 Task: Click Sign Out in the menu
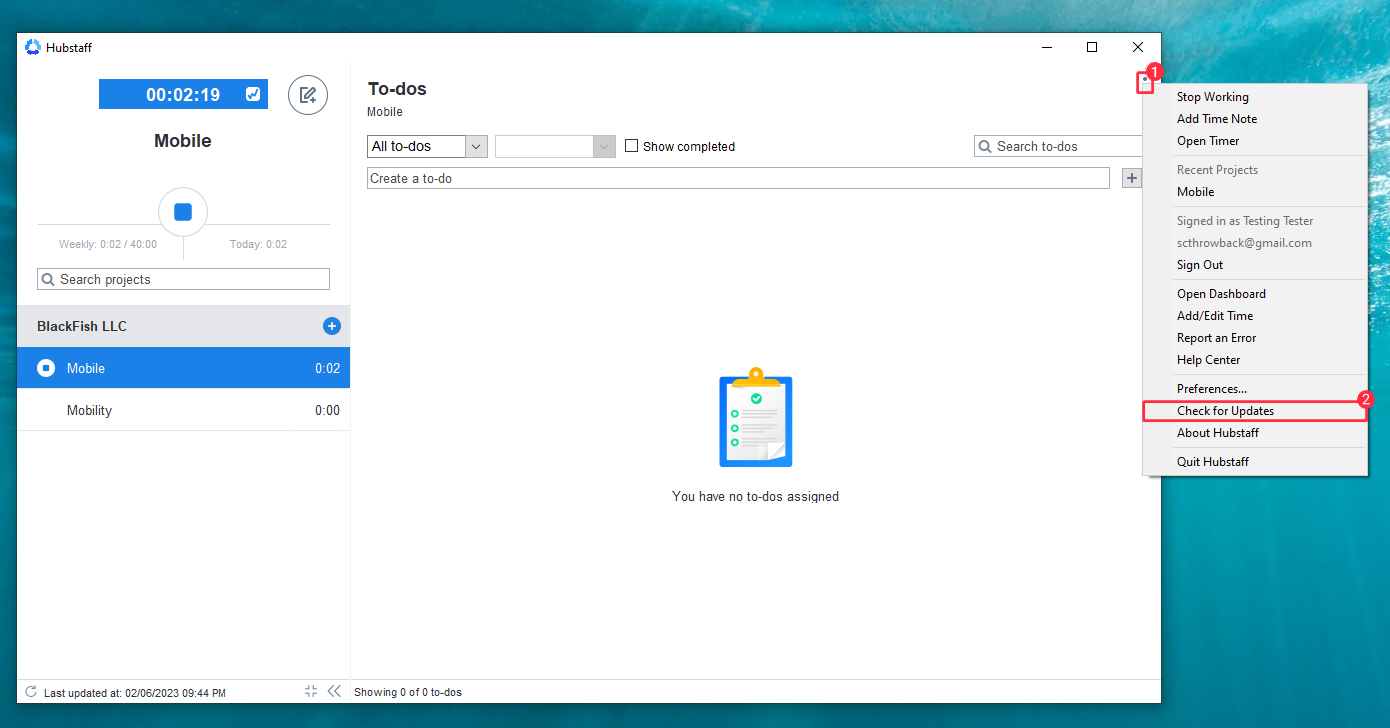click(x=1255, y=265)
